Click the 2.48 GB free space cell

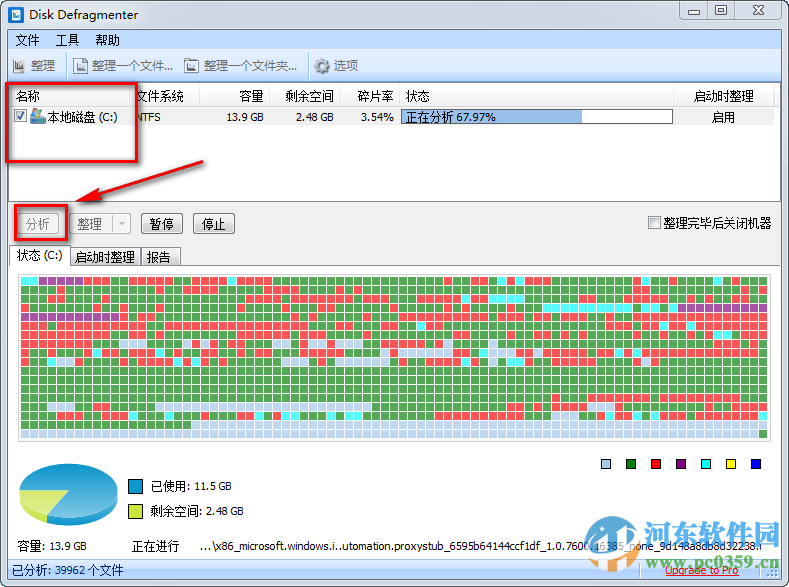pos(314,117)
